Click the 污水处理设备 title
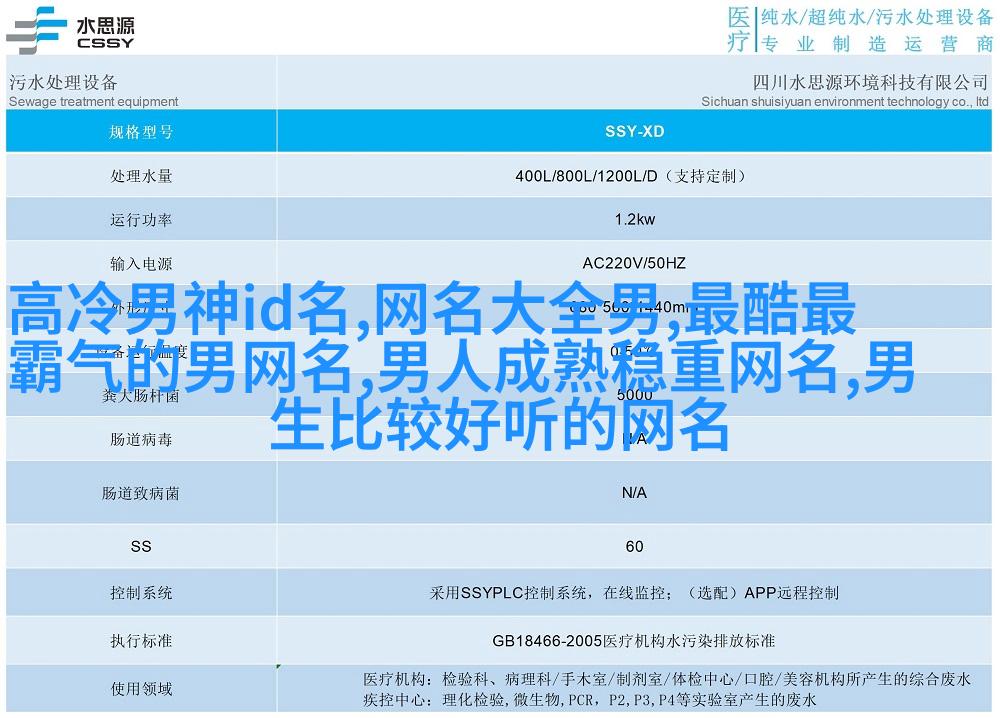1000x718 pixels. coord(63,82)
